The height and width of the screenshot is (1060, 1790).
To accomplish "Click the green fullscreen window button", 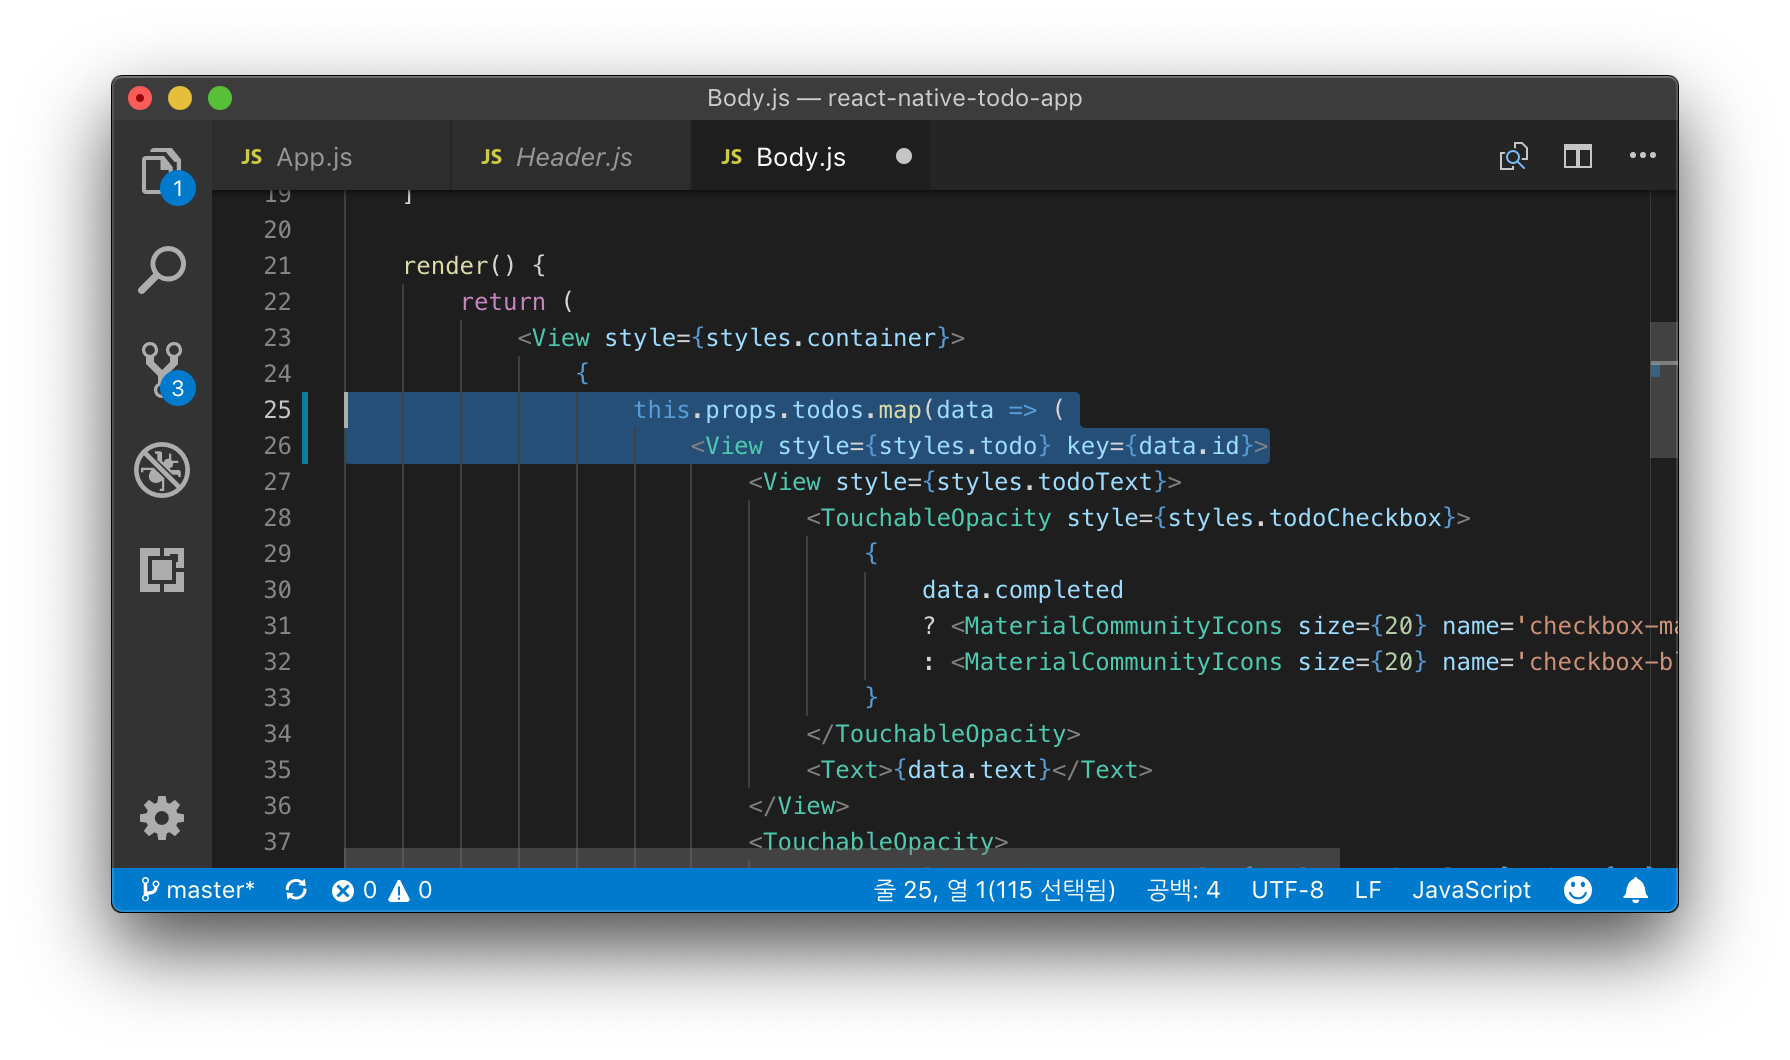I will click(x=220, y=98).
